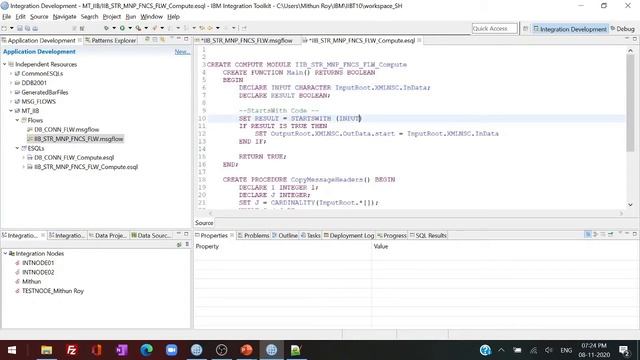Open the Project menu
The height and width of the screenshot is (360, 640).
111,17
